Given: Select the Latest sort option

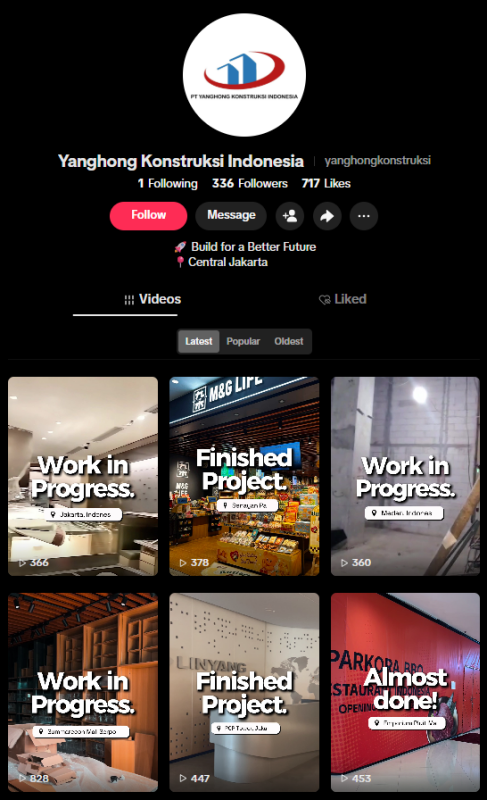Looking at the screenshot, I should (198, 341).
